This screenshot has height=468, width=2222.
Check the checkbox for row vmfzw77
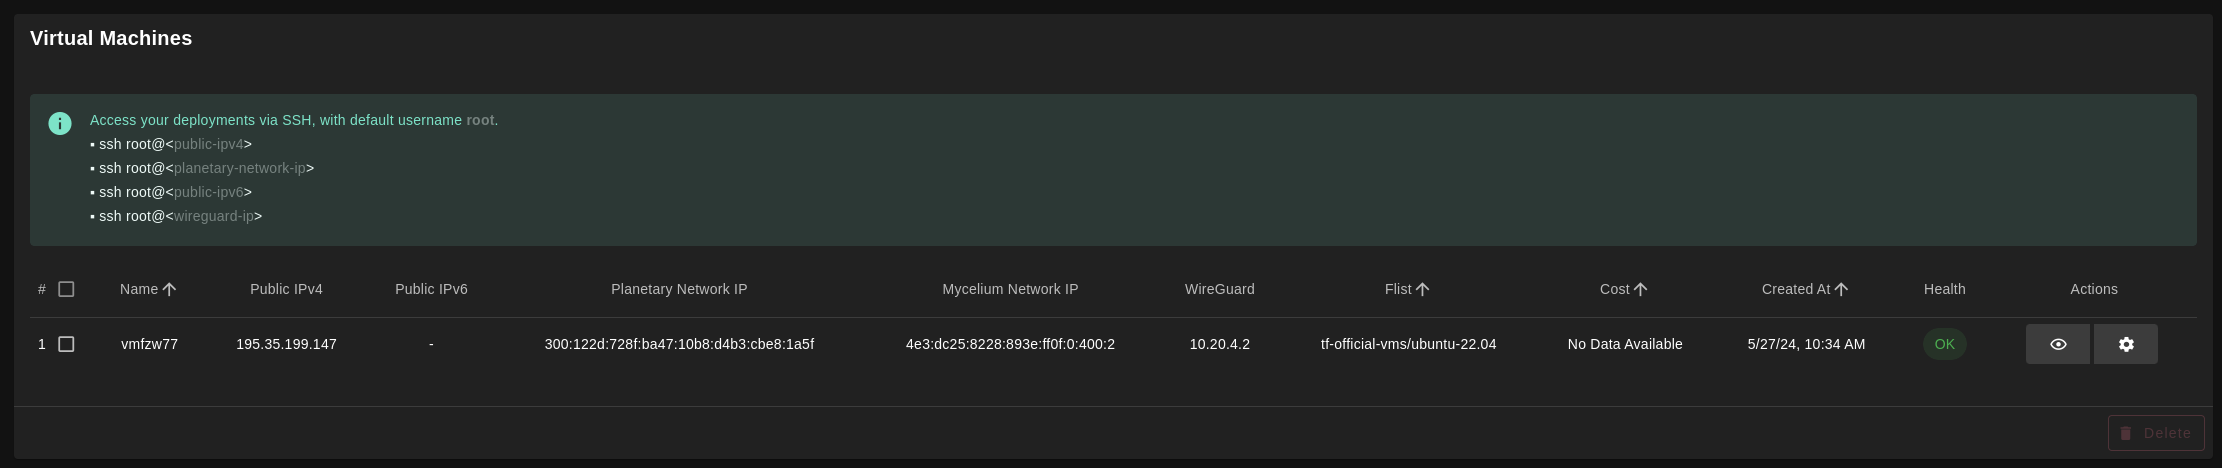[x=66, y=344]
